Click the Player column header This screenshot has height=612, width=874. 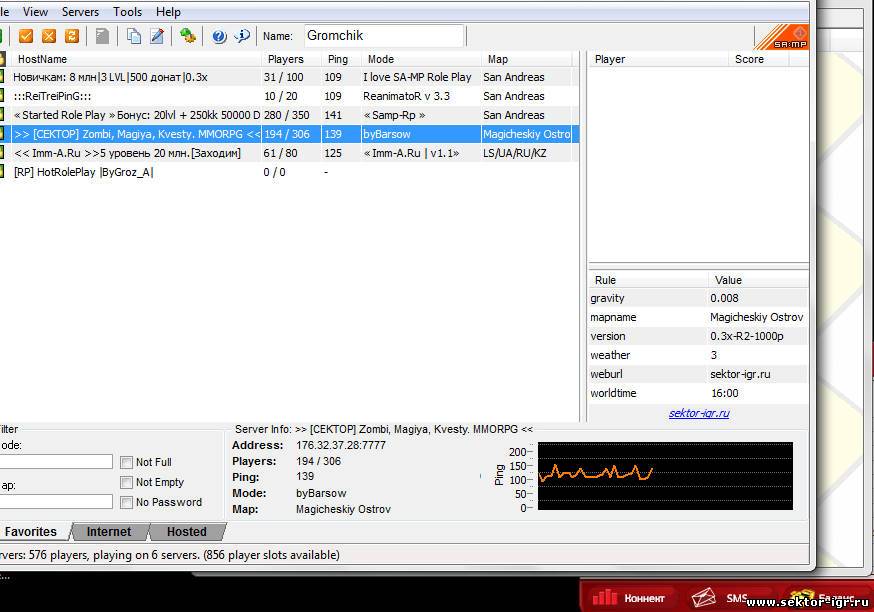coord(658,59)
